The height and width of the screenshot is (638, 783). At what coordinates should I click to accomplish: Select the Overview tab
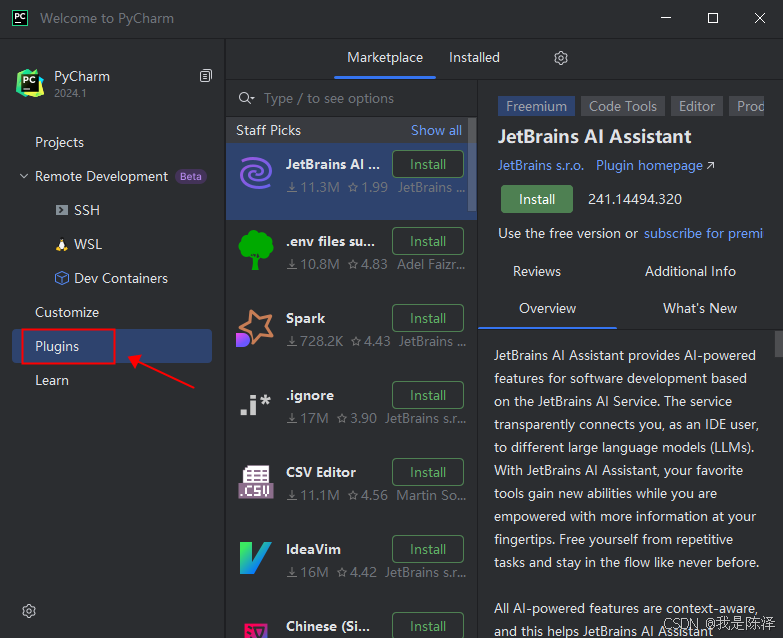click(547, 309)
